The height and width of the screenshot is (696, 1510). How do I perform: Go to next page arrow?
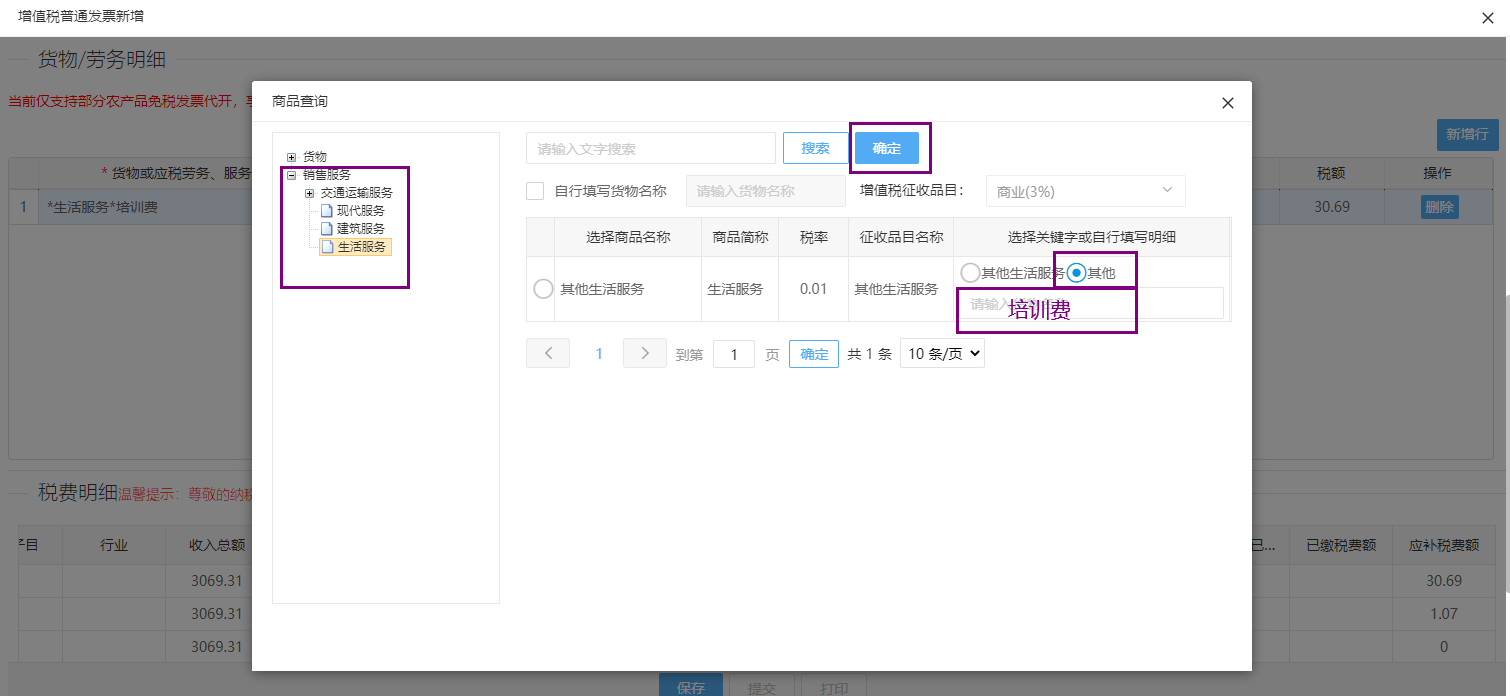point(645,353)
